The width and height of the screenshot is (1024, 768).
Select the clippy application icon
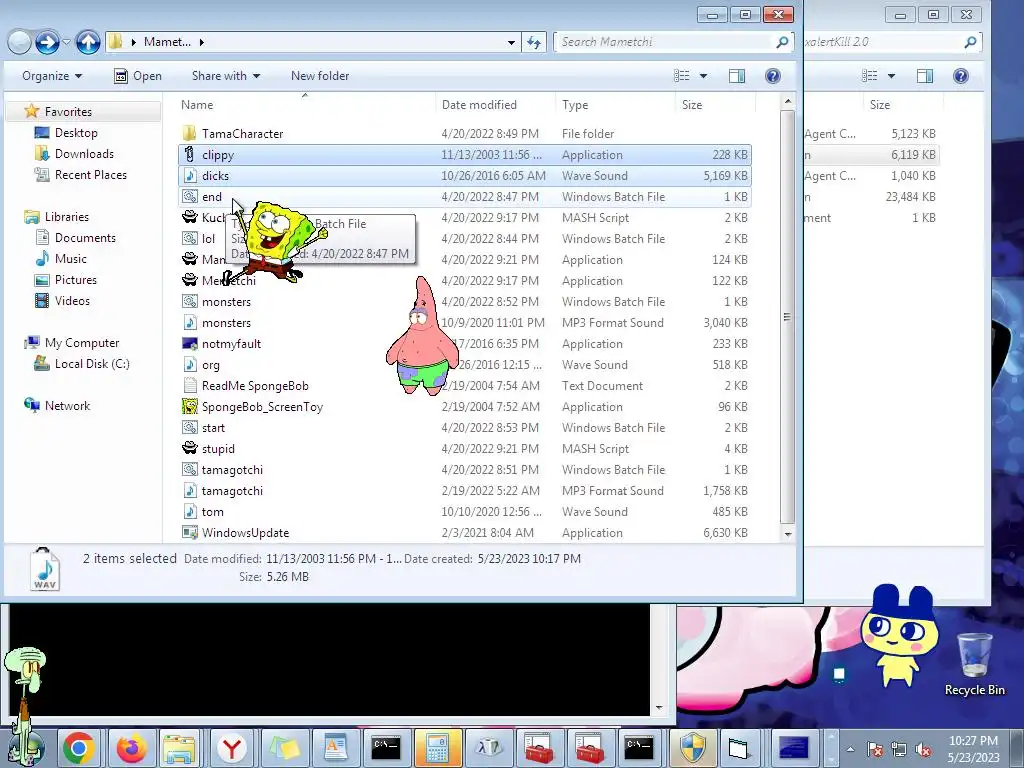pyautogui.click(x=189, y=155)
